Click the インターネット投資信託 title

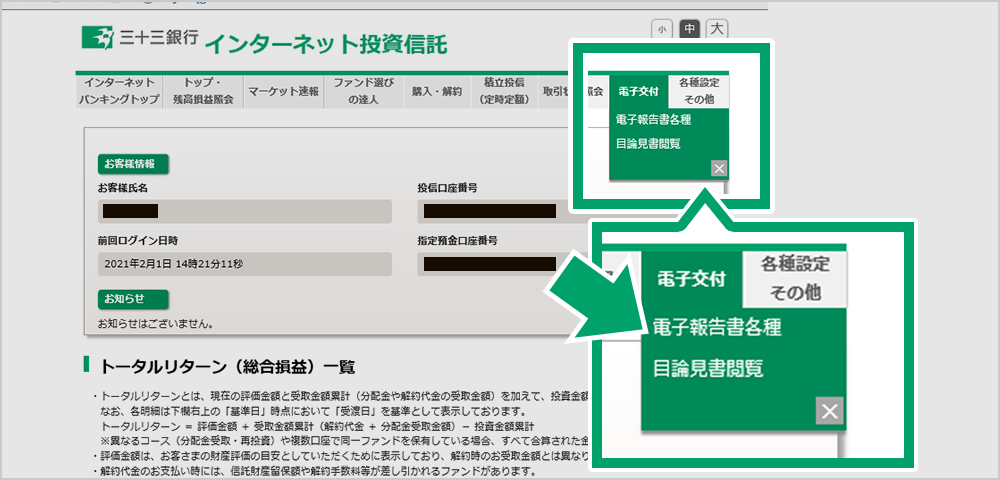click(x=326, y=44)
